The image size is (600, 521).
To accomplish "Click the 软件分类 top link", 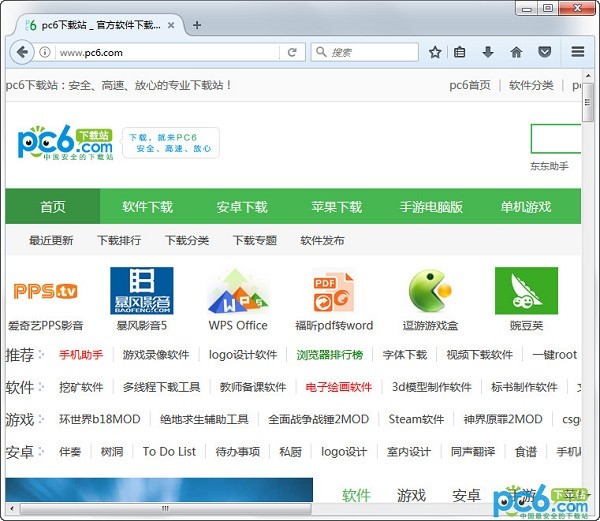I will (531, 85).
